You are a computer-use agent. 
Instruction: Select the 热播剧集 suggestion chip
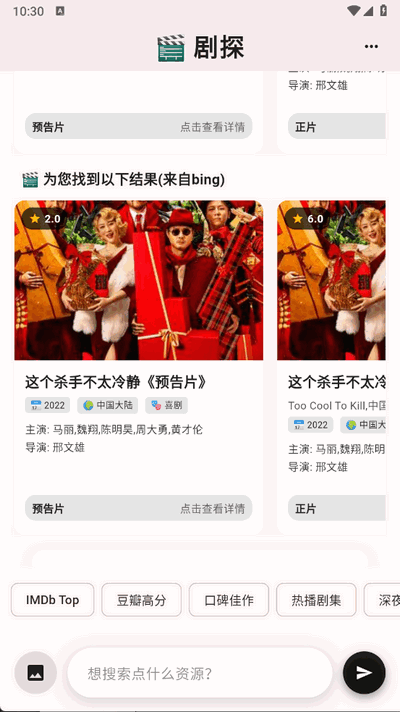coord(316,600)
